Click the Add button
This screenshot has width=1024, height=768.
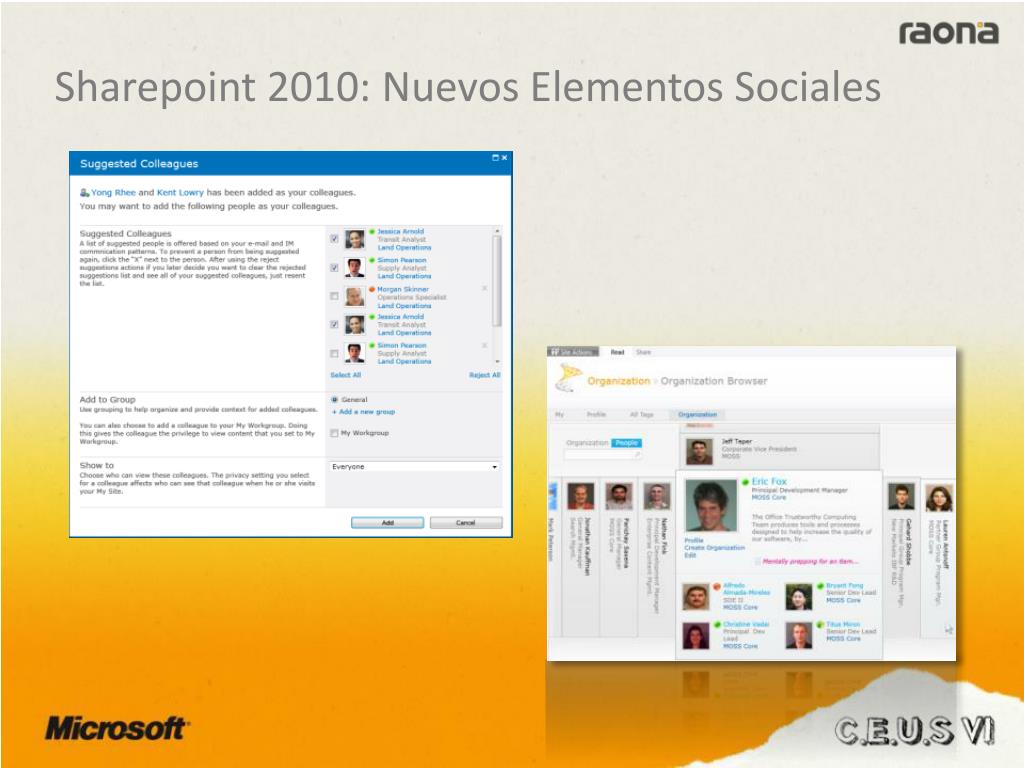click(387, 522)
